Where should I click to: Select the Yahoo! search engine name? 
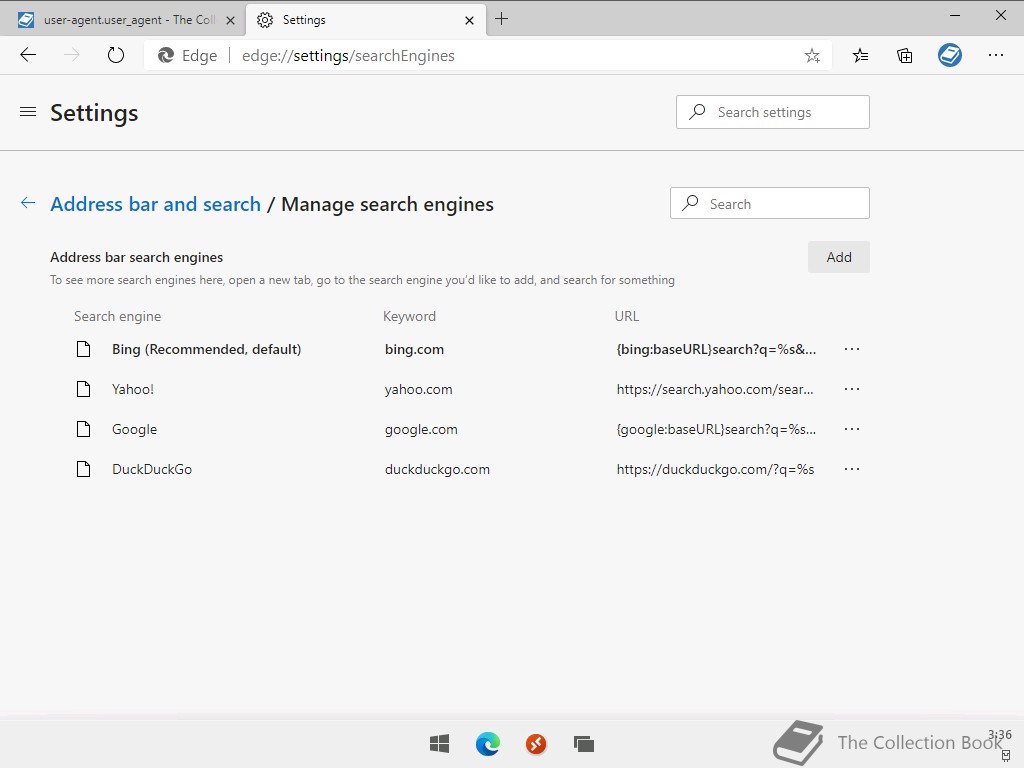click(x=133, y=389)
